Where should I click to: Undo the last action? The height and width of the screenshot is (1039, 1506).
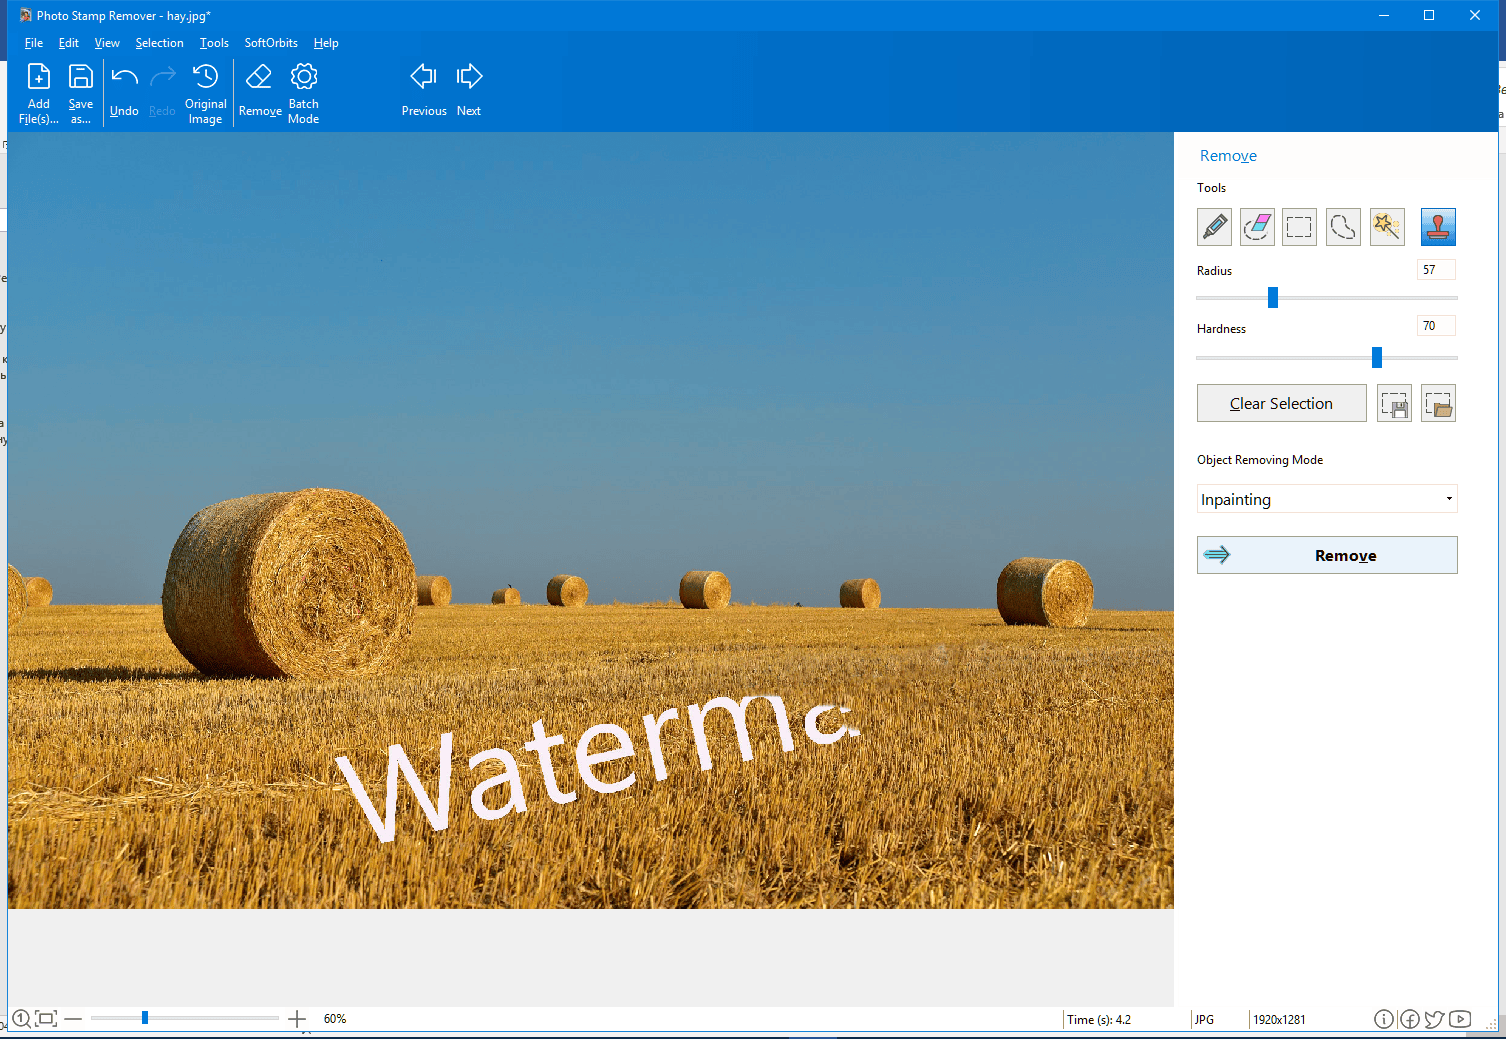pyautogui.click(x=124, y=92)
